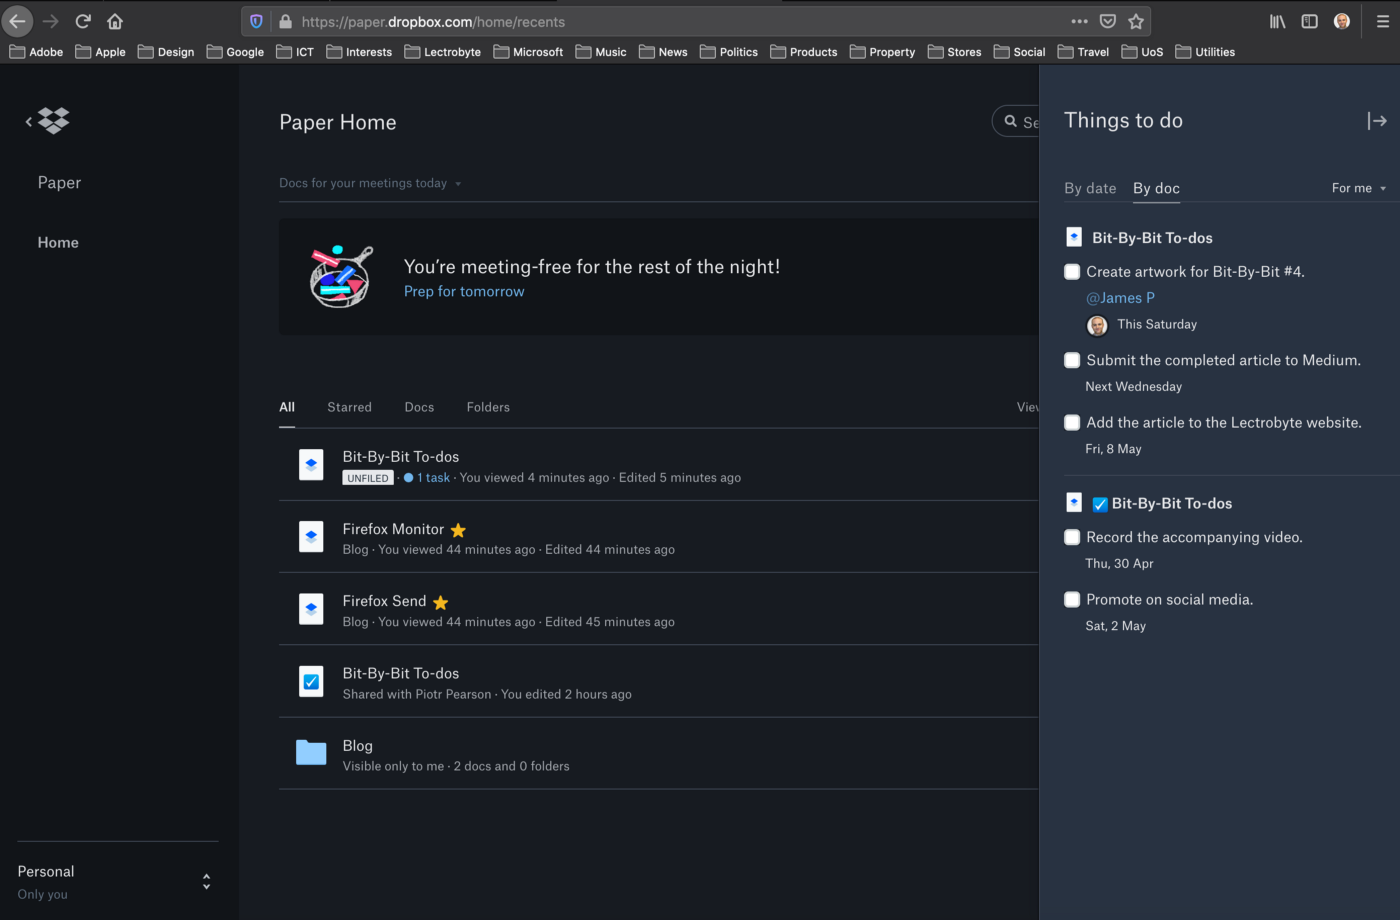Viewport: 1400px width, 920px height.
Task: Open Firefox Library icon
Action: tap(1277, 21)
